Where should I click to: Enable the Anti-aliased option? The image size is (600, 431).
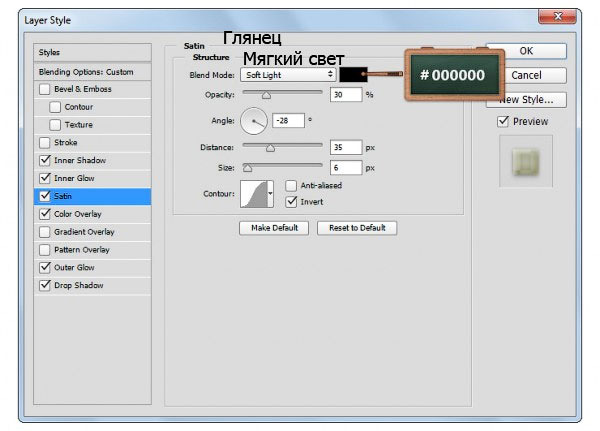tap(291, 186)
